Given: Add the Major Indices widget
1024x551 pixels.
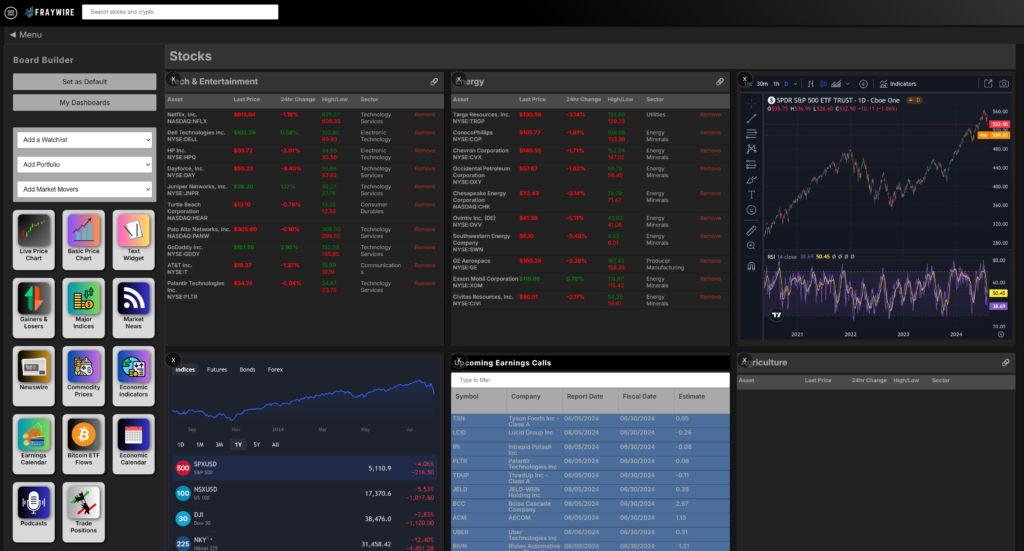Looking at the screenshot, I should (x=84, y=307).
